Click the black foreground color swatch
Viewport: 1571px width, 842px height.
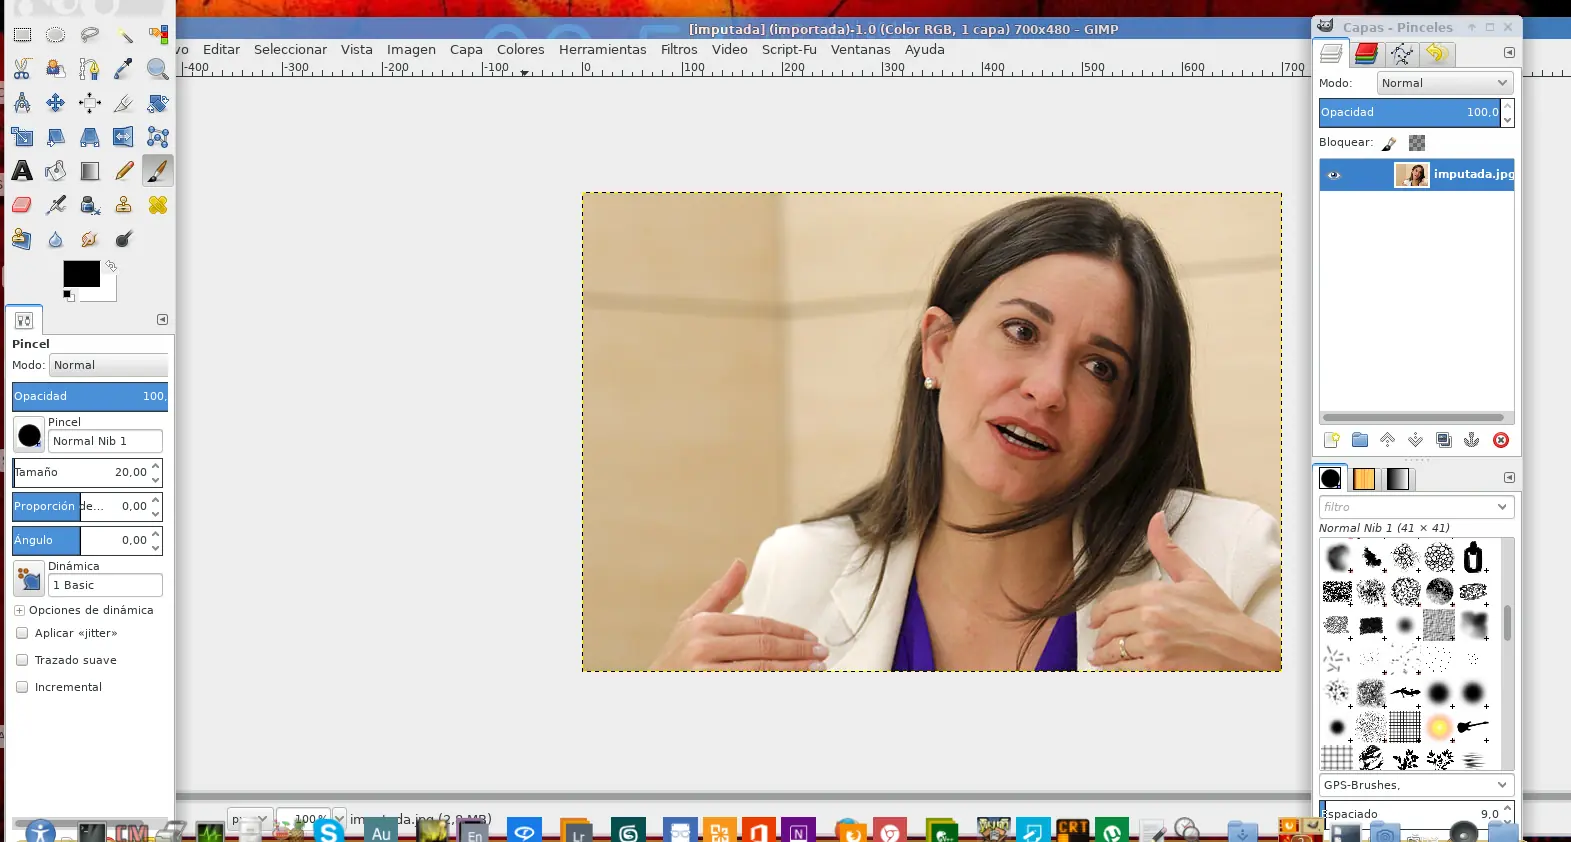[x=81, y=273]
